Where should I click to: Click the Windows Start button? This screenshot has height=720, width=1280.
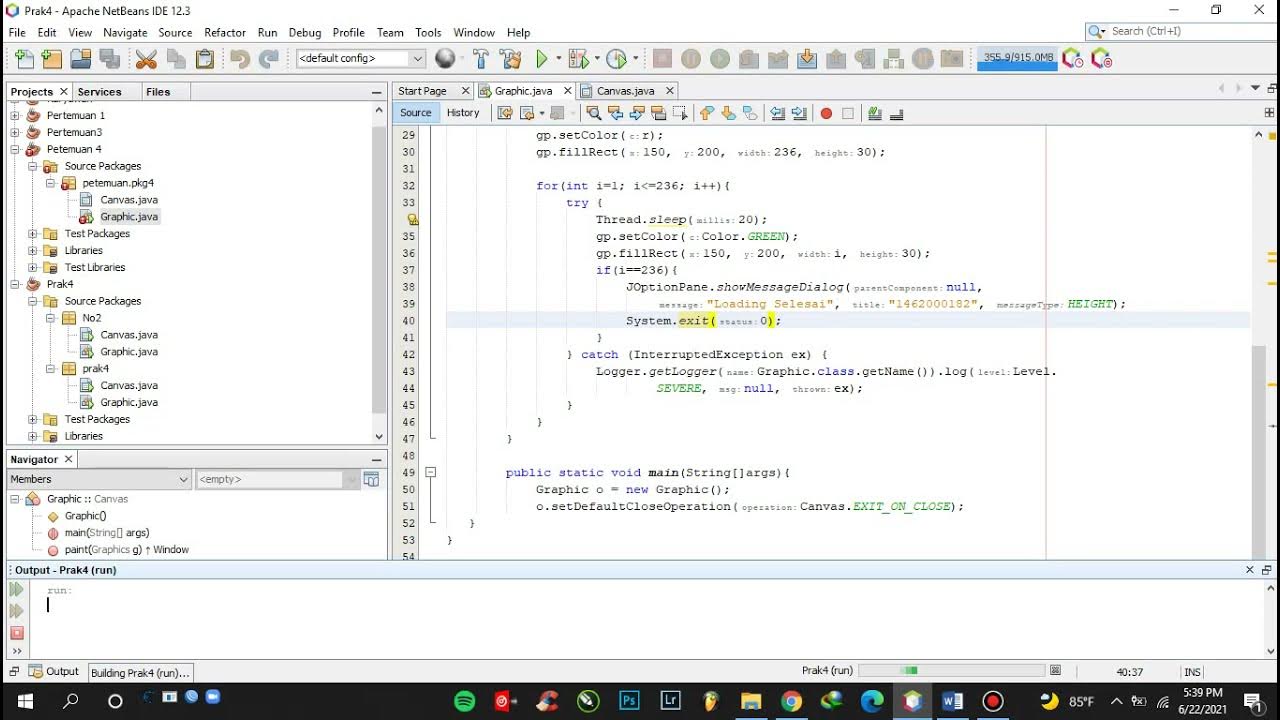coord(25,701)
